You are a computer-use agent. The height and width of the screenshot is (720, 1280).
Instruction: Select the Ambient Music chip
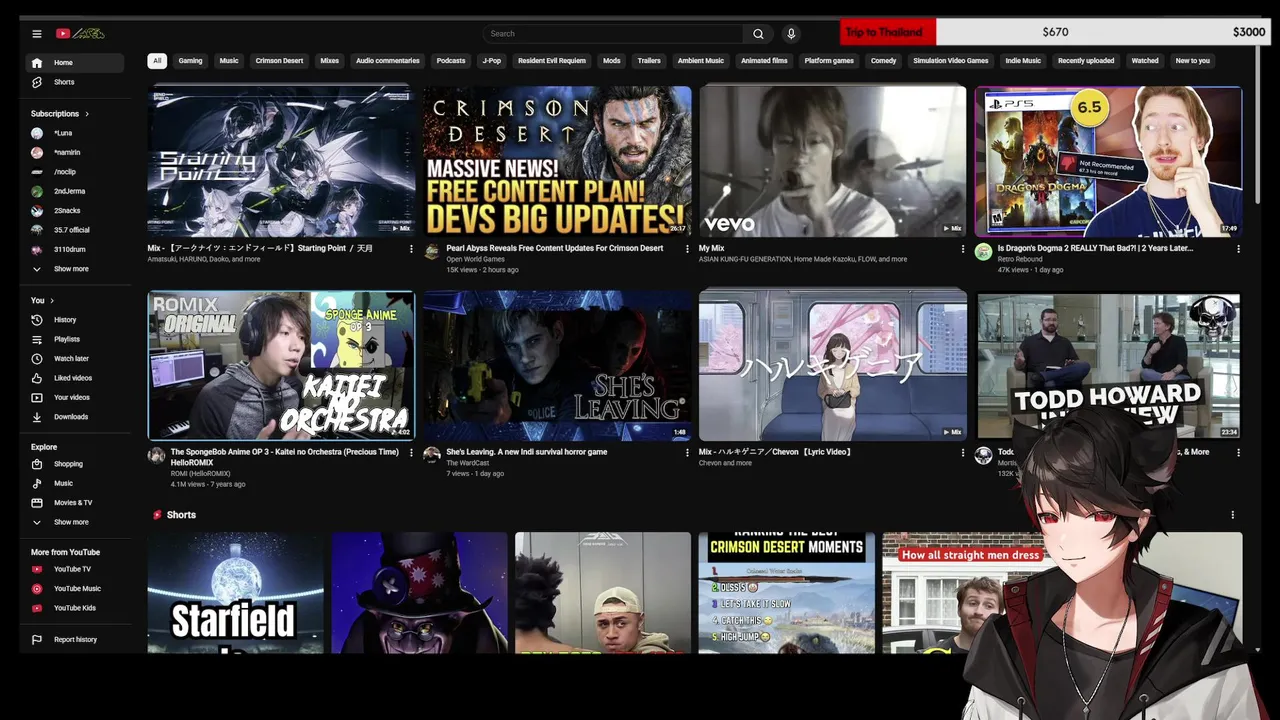pos(701,61)
